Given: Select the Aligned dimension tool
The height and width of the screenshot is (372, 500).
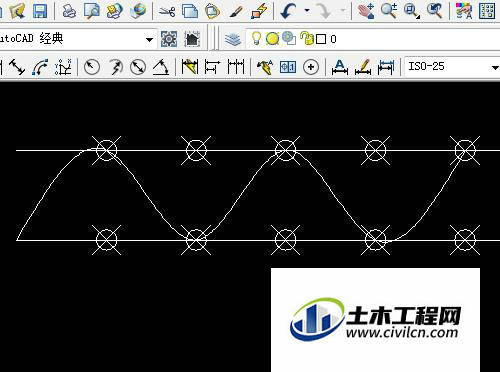Looking at the screenshot, I should point(17,67).
